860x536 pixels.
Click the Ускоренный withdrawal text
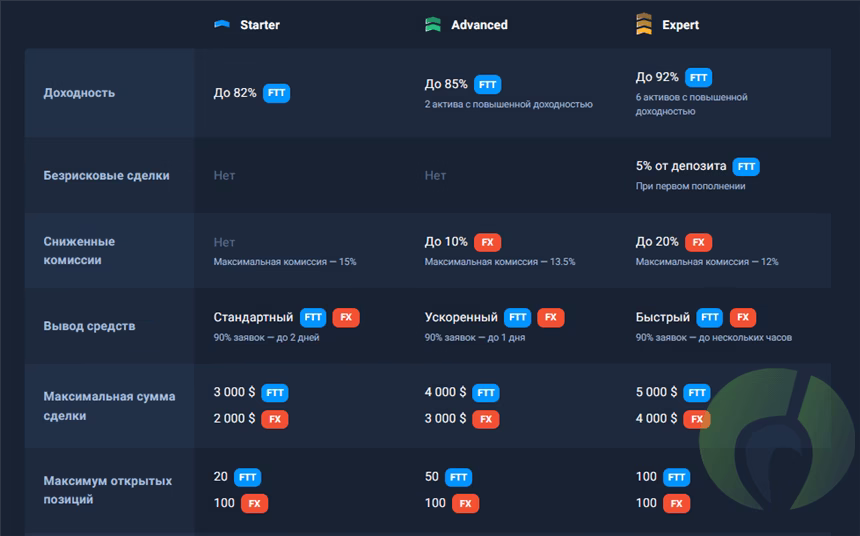(461, 317)
